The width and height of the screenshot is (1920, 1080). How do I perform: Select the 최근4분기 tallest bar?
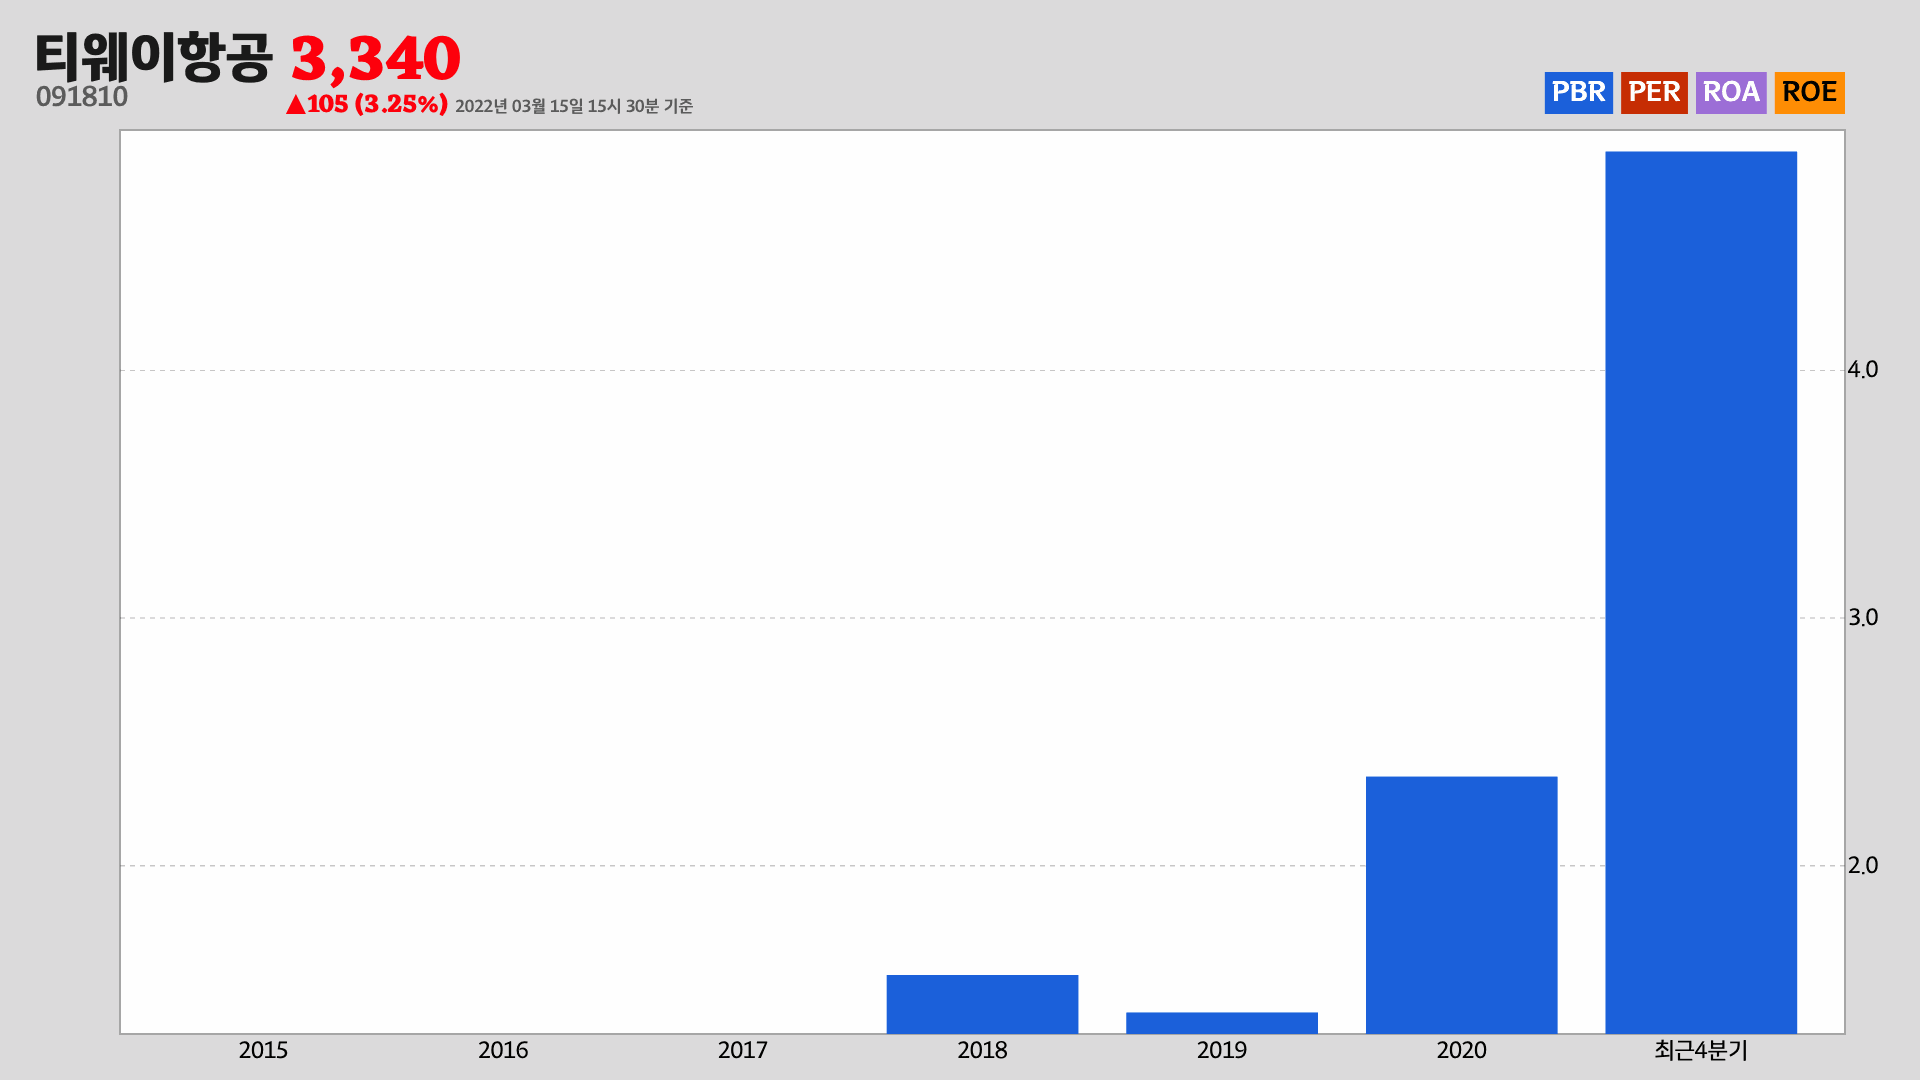pos(1701,592)
